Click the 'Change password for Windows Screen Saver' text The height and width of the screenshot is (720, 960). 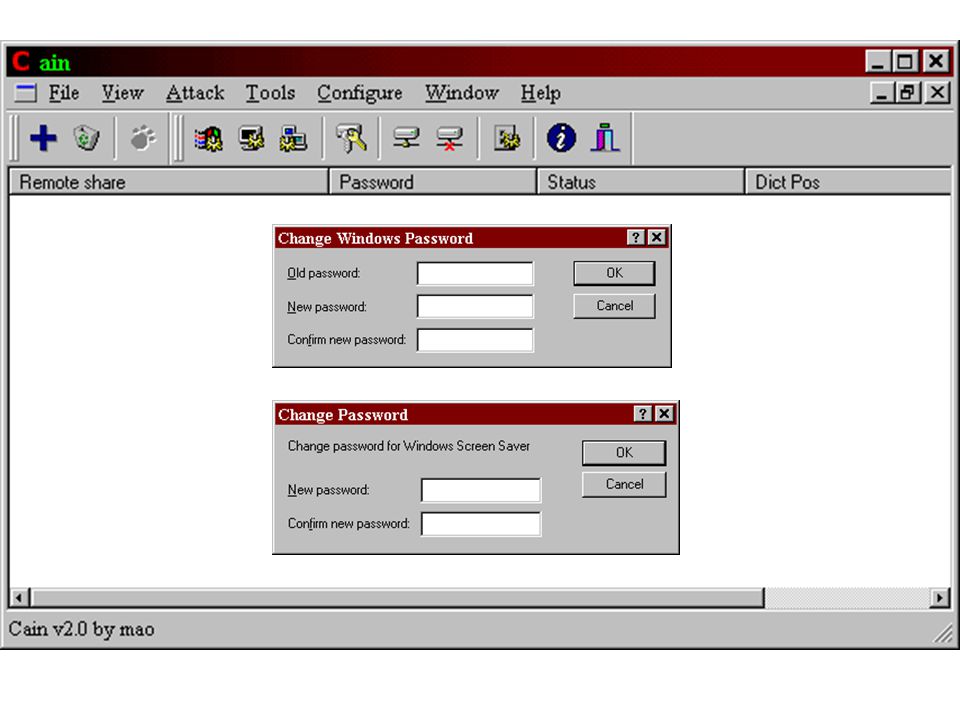[408, 446]
